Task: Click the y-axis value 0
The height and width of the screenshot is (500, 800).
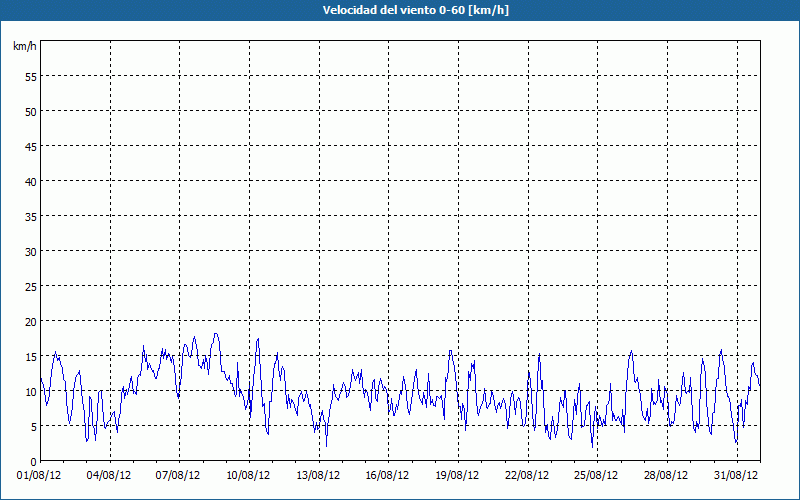Action: click(34, 462)
